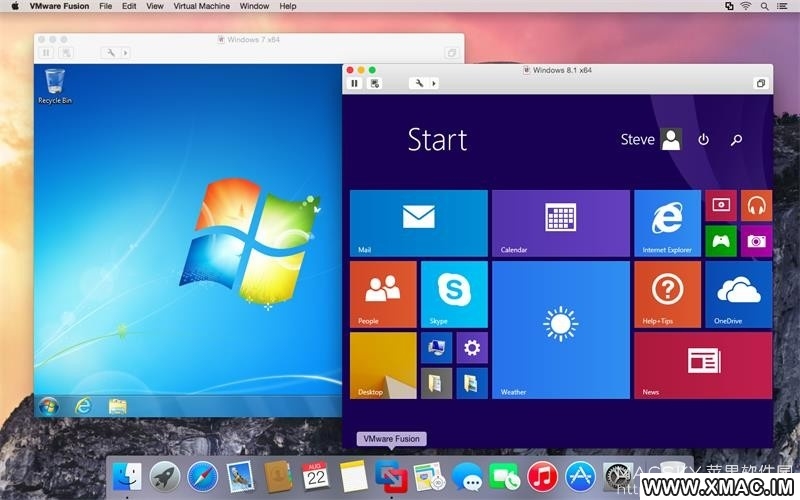The width and height of the screenshot is (800, 500).
Task: Open the Edit menu
Action: click(x=129, y=6)
